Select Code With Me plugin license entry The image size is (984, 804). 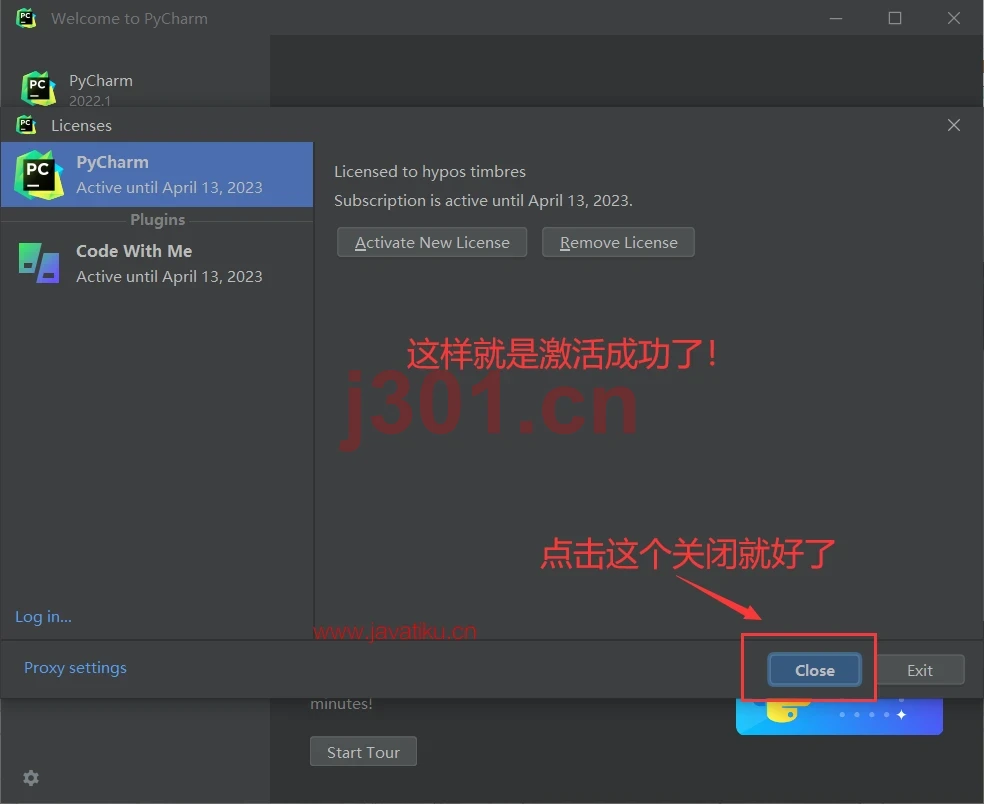[157, 264]
